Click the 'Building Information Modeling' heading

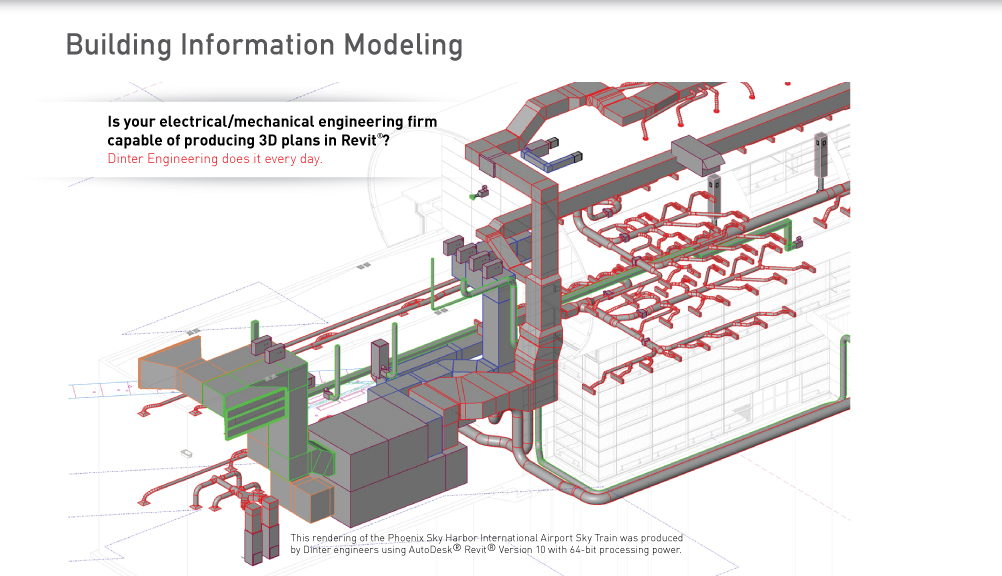pyautogui.click(x=264, y=45)
